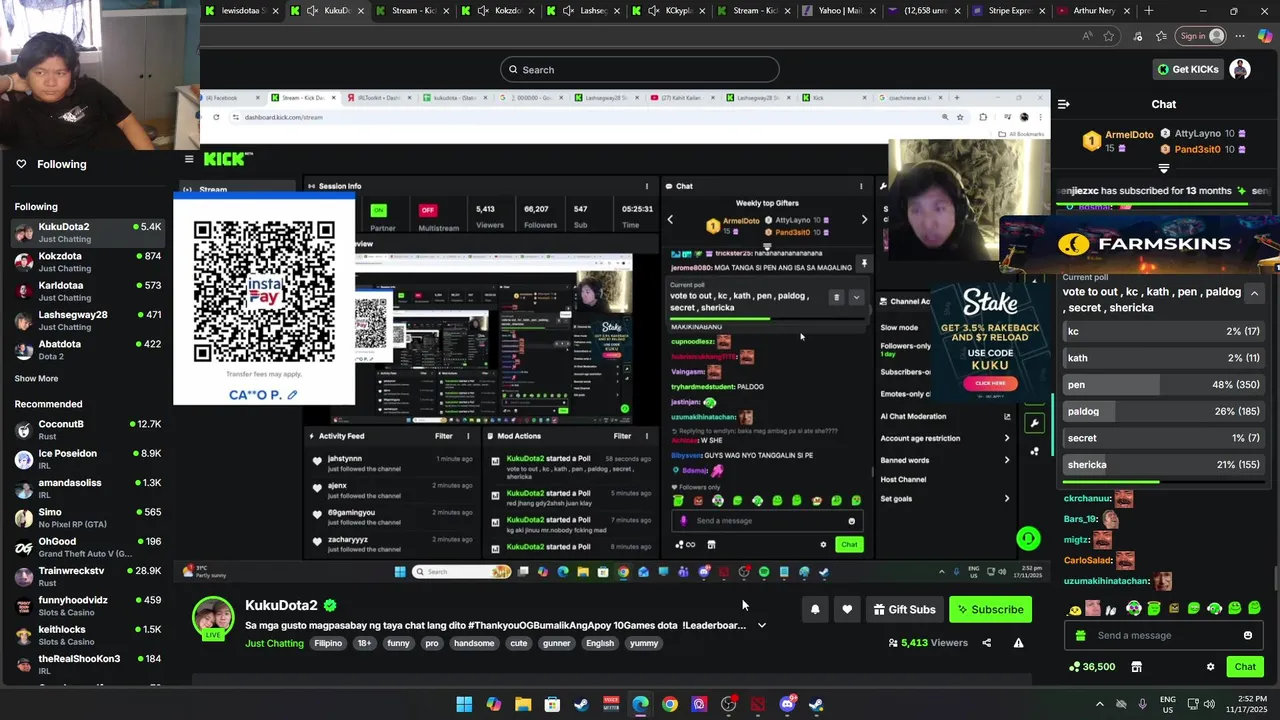Click the share stream icon near viewers count
Screen dimensions: 1280x720
(987, 643)
